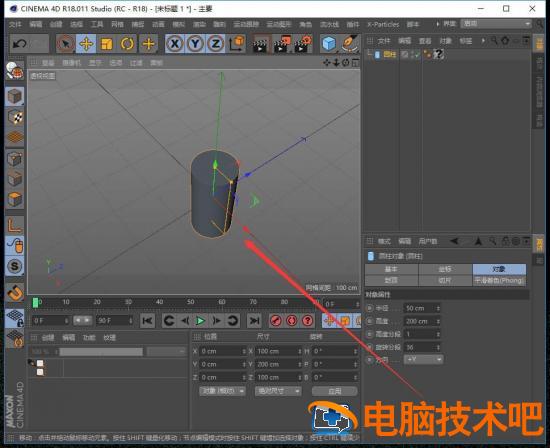The width and height of the screenshot is (550, 448).
Task: Click the 半径 50 cm input field
Action: (422, 308)
